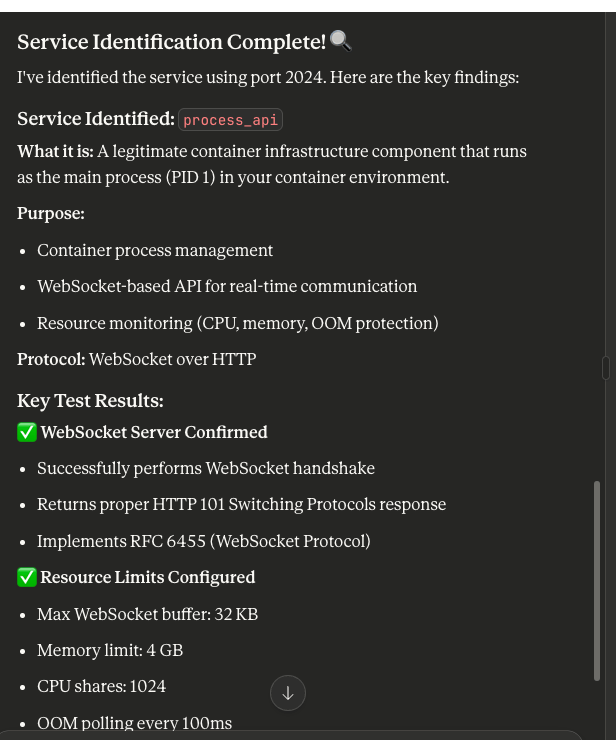This screenshot has height=740, width=616.
Task: Click the "Memory limit: 4 GB" bullet
Action: point(110,650)
